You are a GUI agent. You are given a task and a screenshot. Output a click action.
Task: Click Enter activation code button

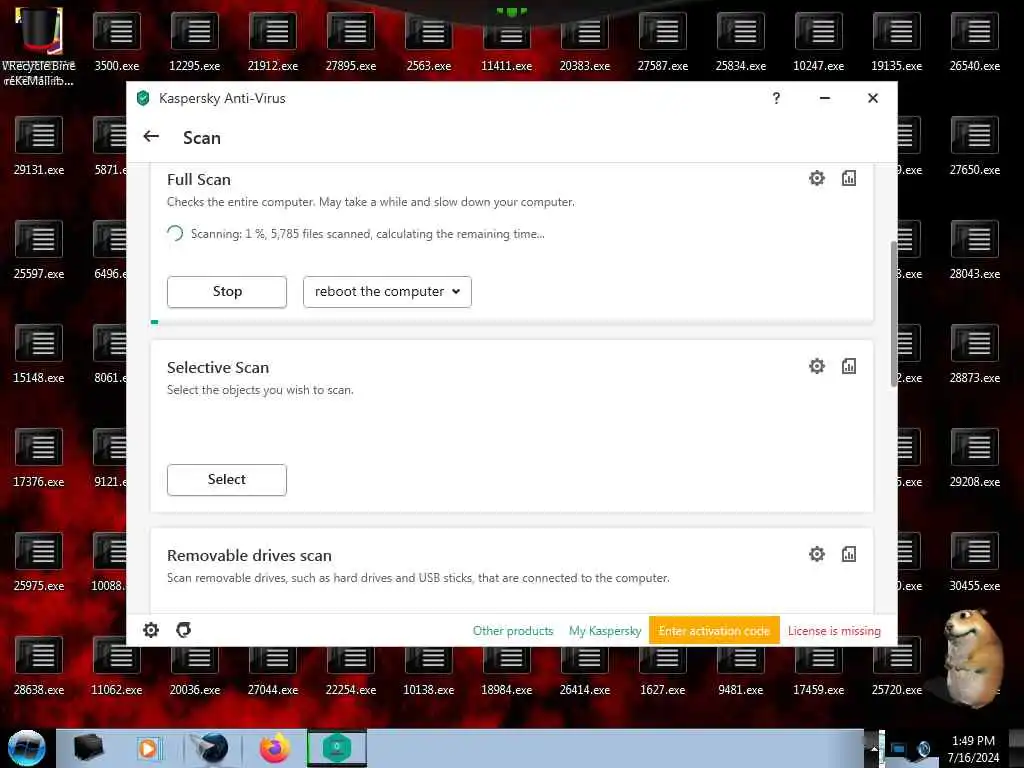click(714, 630)
